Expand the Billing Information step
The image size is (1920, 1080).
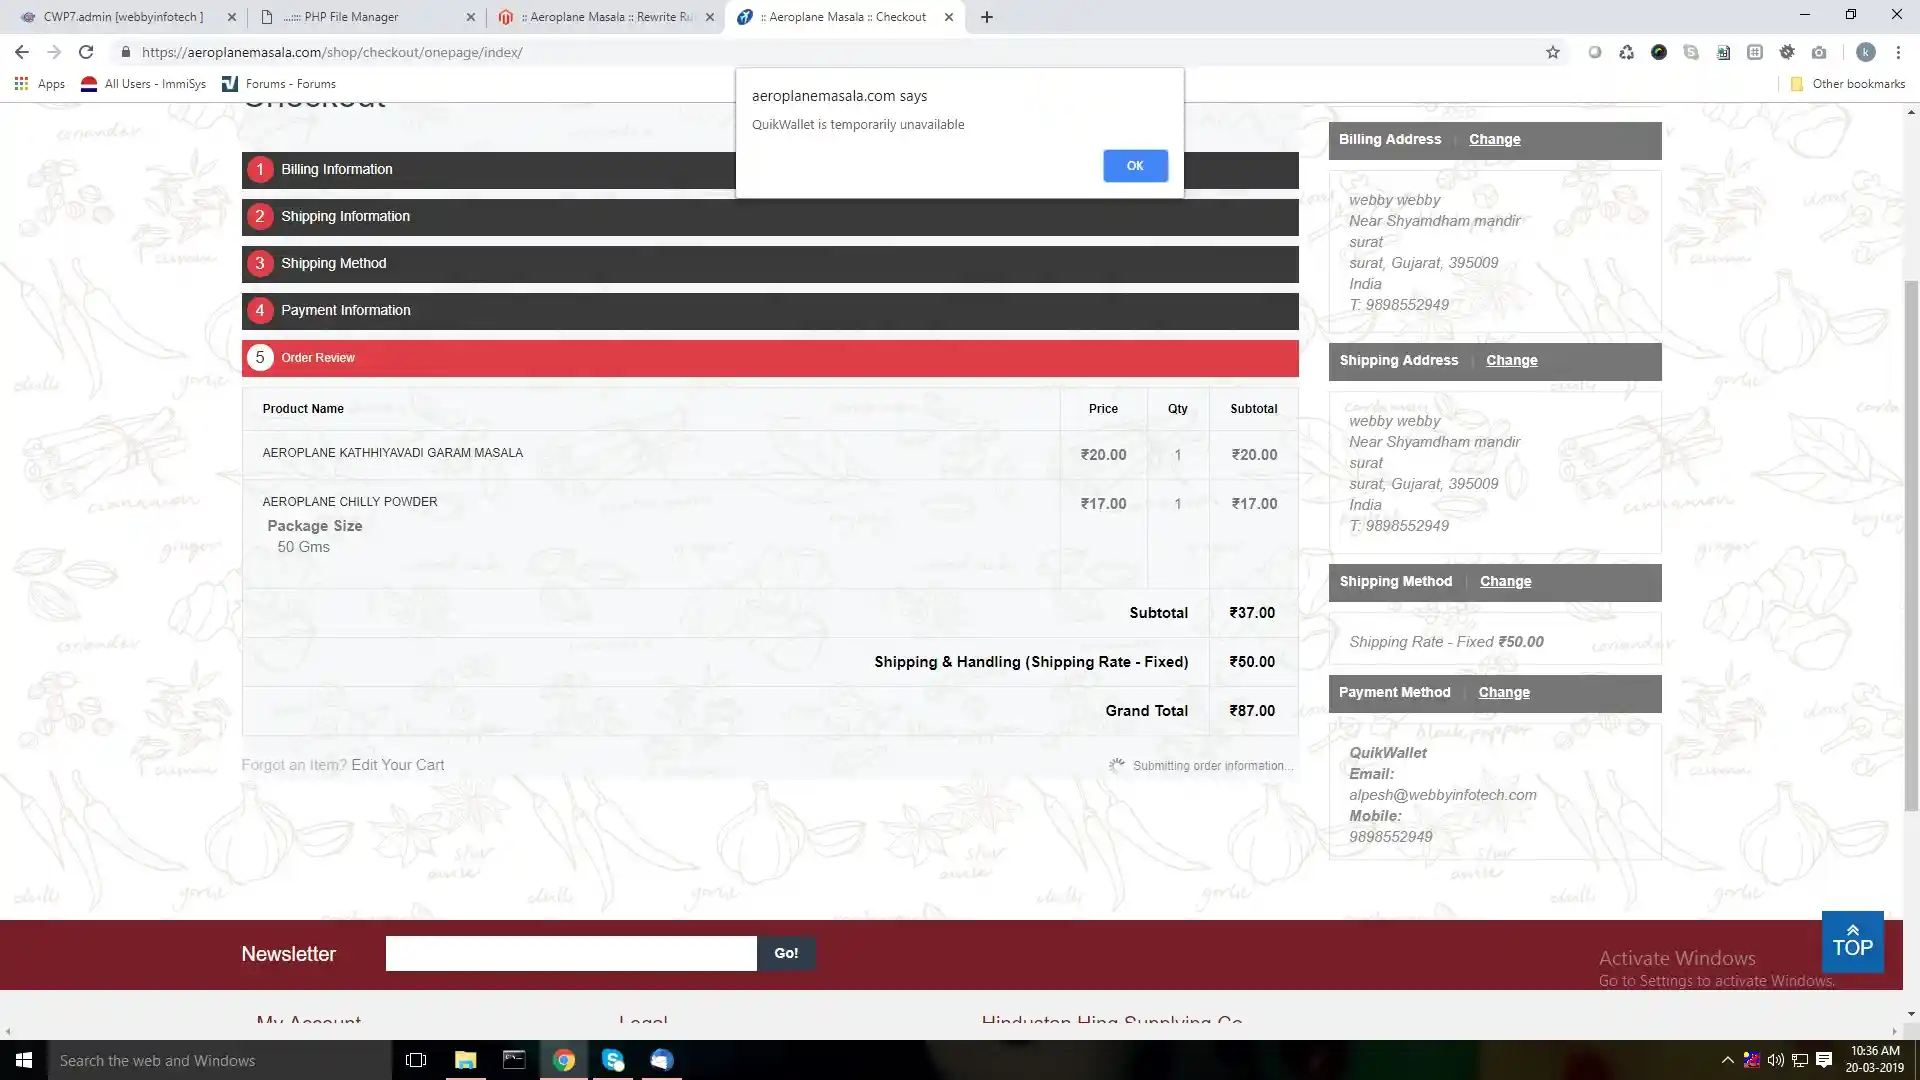pyautogui.click(x=336, y=169)
